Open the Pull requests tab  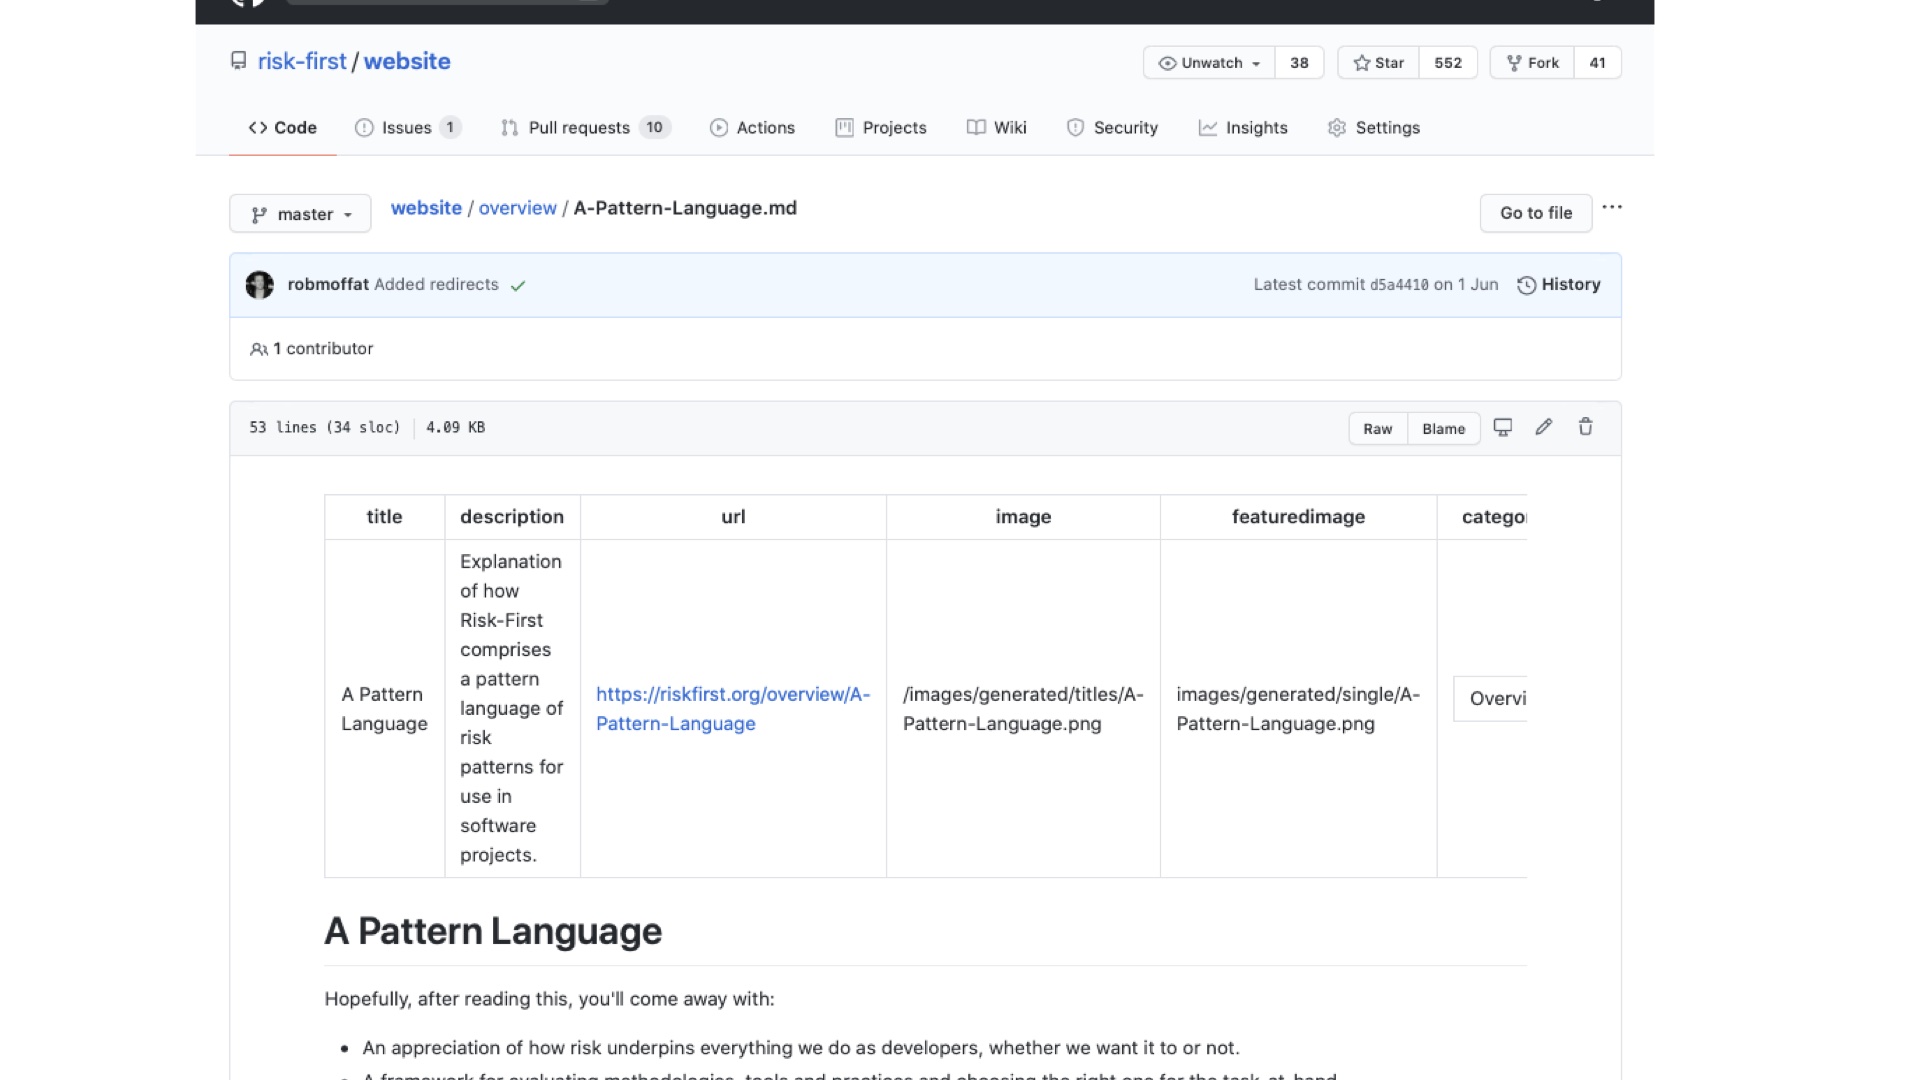pos(585,128)
